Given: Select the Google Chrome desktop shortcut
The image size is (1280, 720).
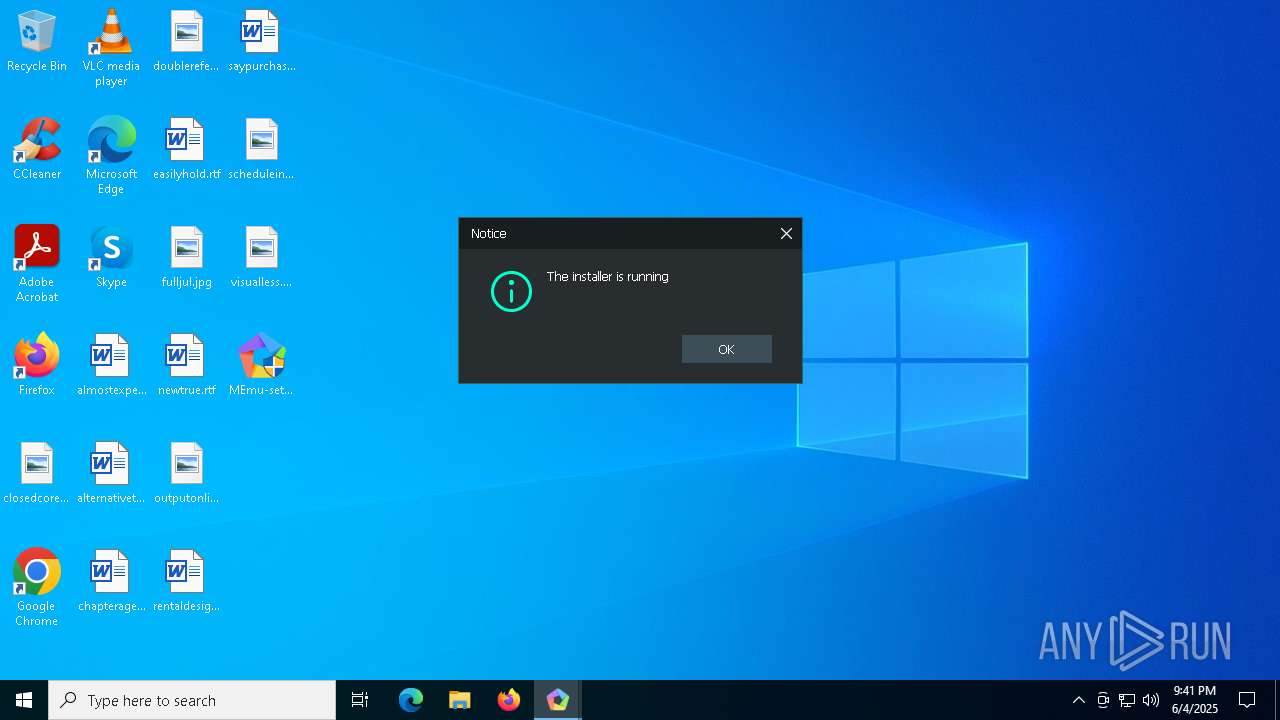Looking at the screenshot, I should [x=37, y=588].
